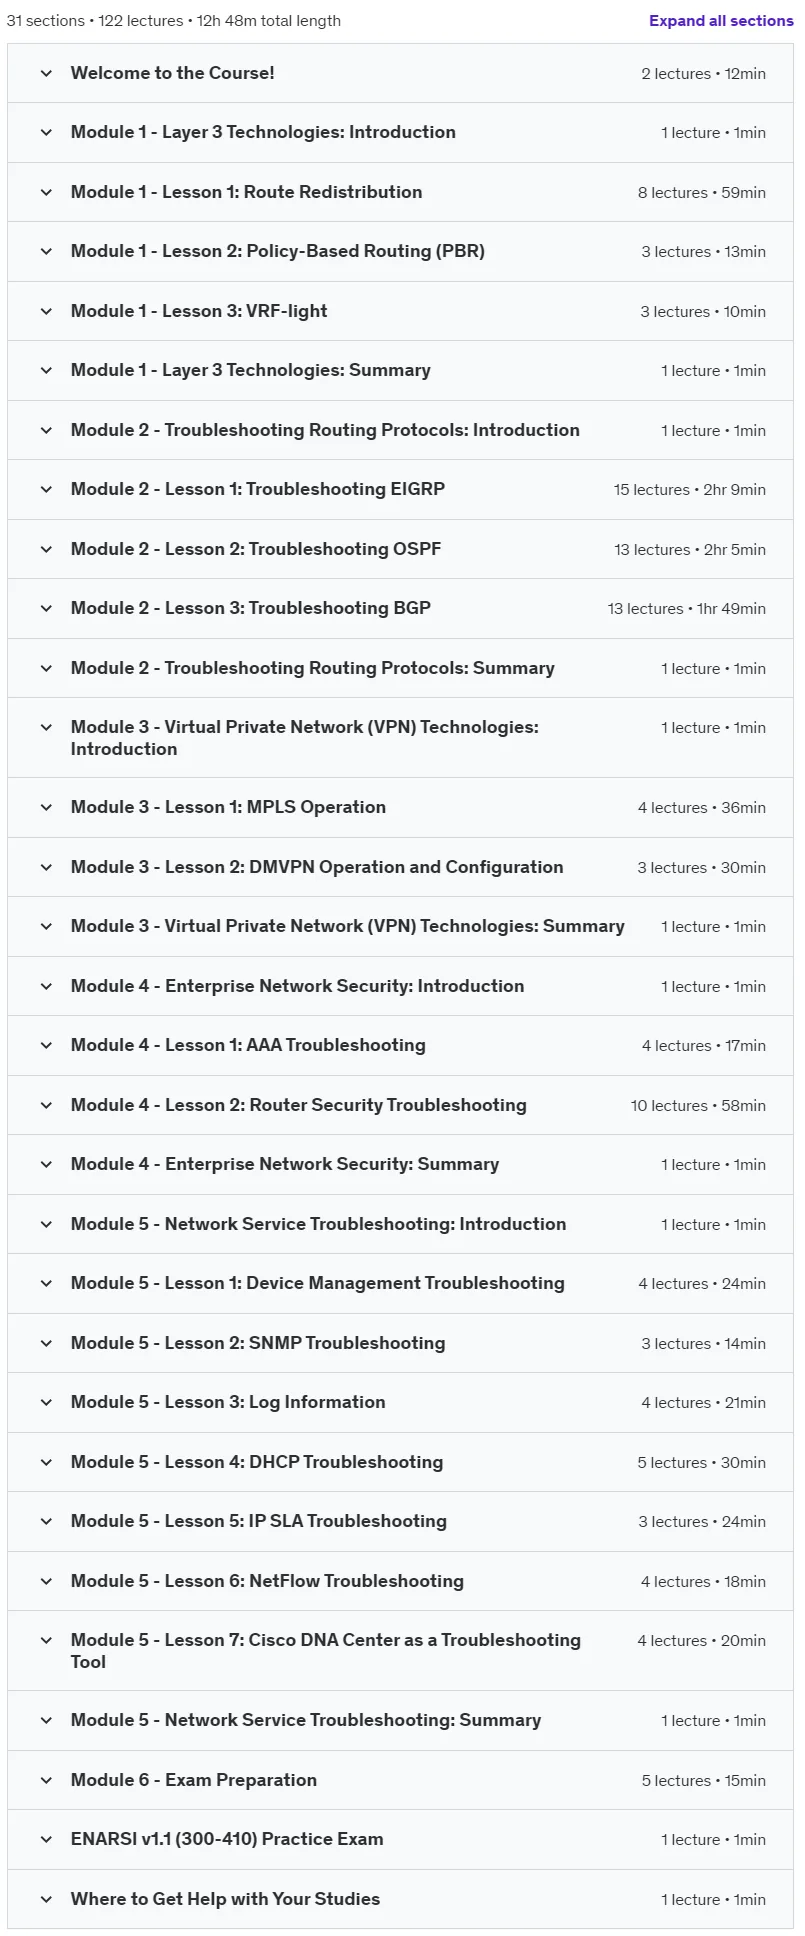The height and width of the screenshot is (1936, 805).
Task: Open Module 6 - Exam Preparation section
Action: click(x=400, y=1780)
